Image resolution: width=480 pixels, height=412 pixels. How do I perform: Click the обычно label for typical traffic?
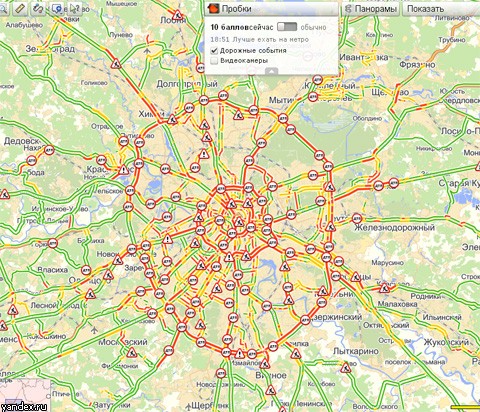click(313, 27)
